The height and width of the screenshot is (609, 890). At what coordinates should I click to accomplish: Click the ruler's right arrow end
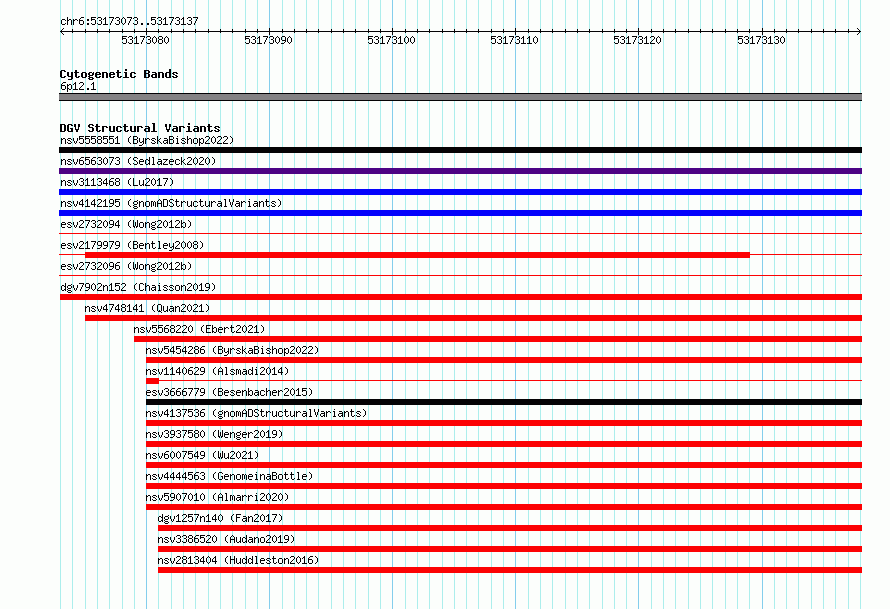[x=859, y=32]
